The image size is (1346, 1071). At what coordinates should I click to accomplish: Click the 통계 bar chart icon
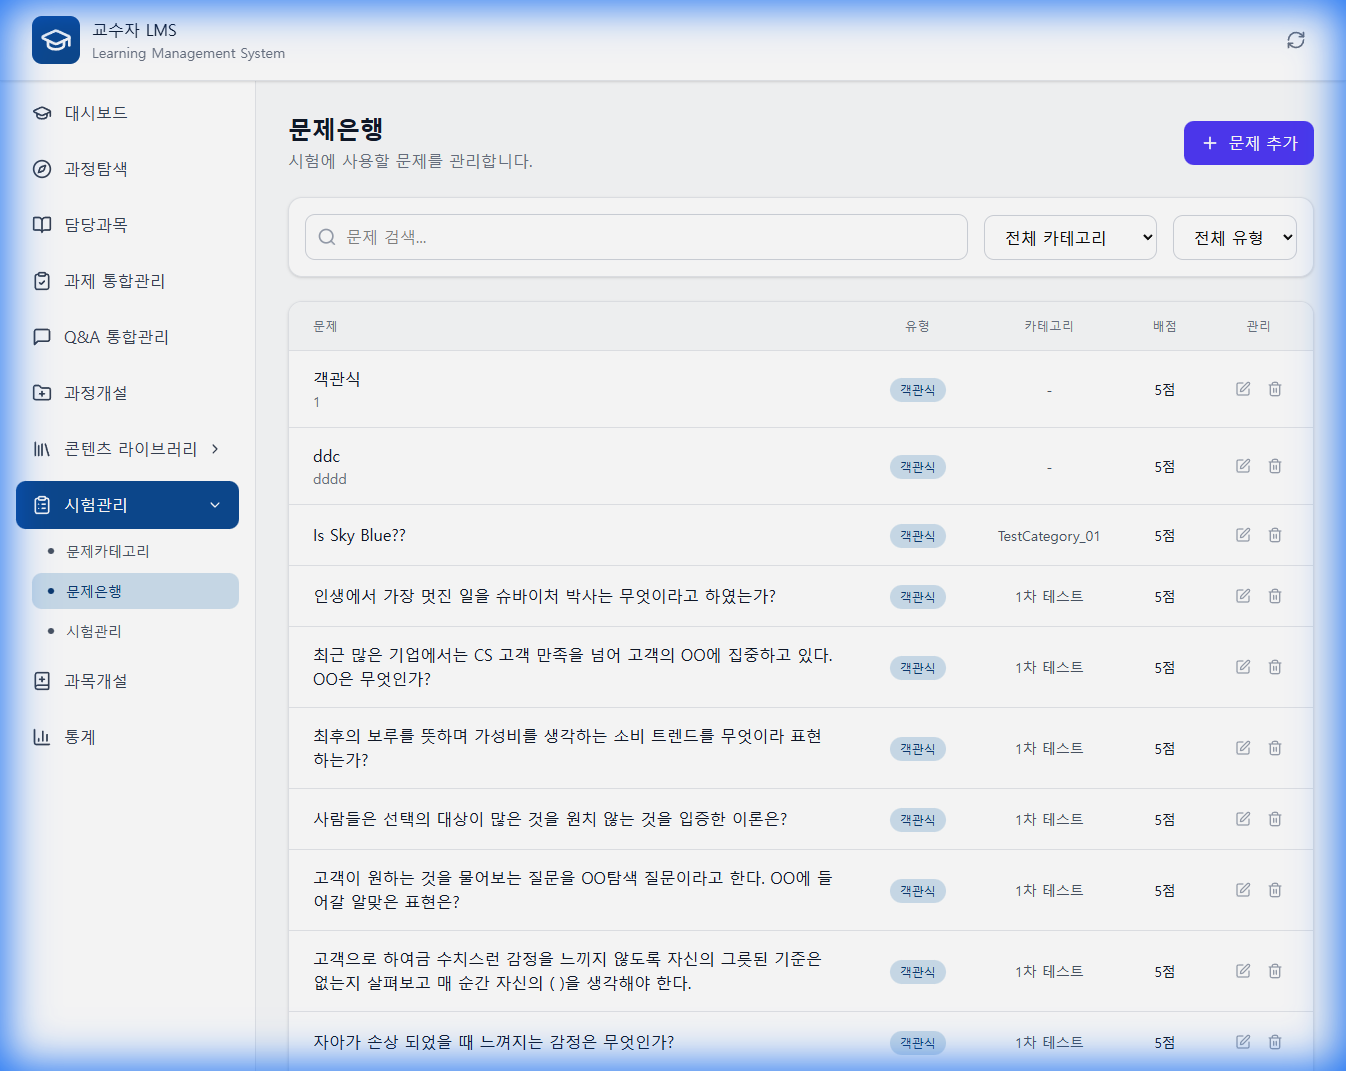tap(41, 736)
